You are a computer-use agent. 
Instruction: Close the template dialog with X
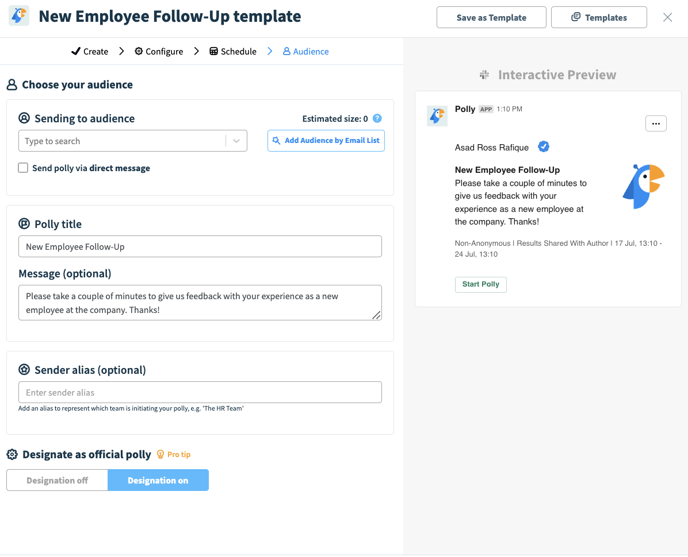(x=667, y=17)
